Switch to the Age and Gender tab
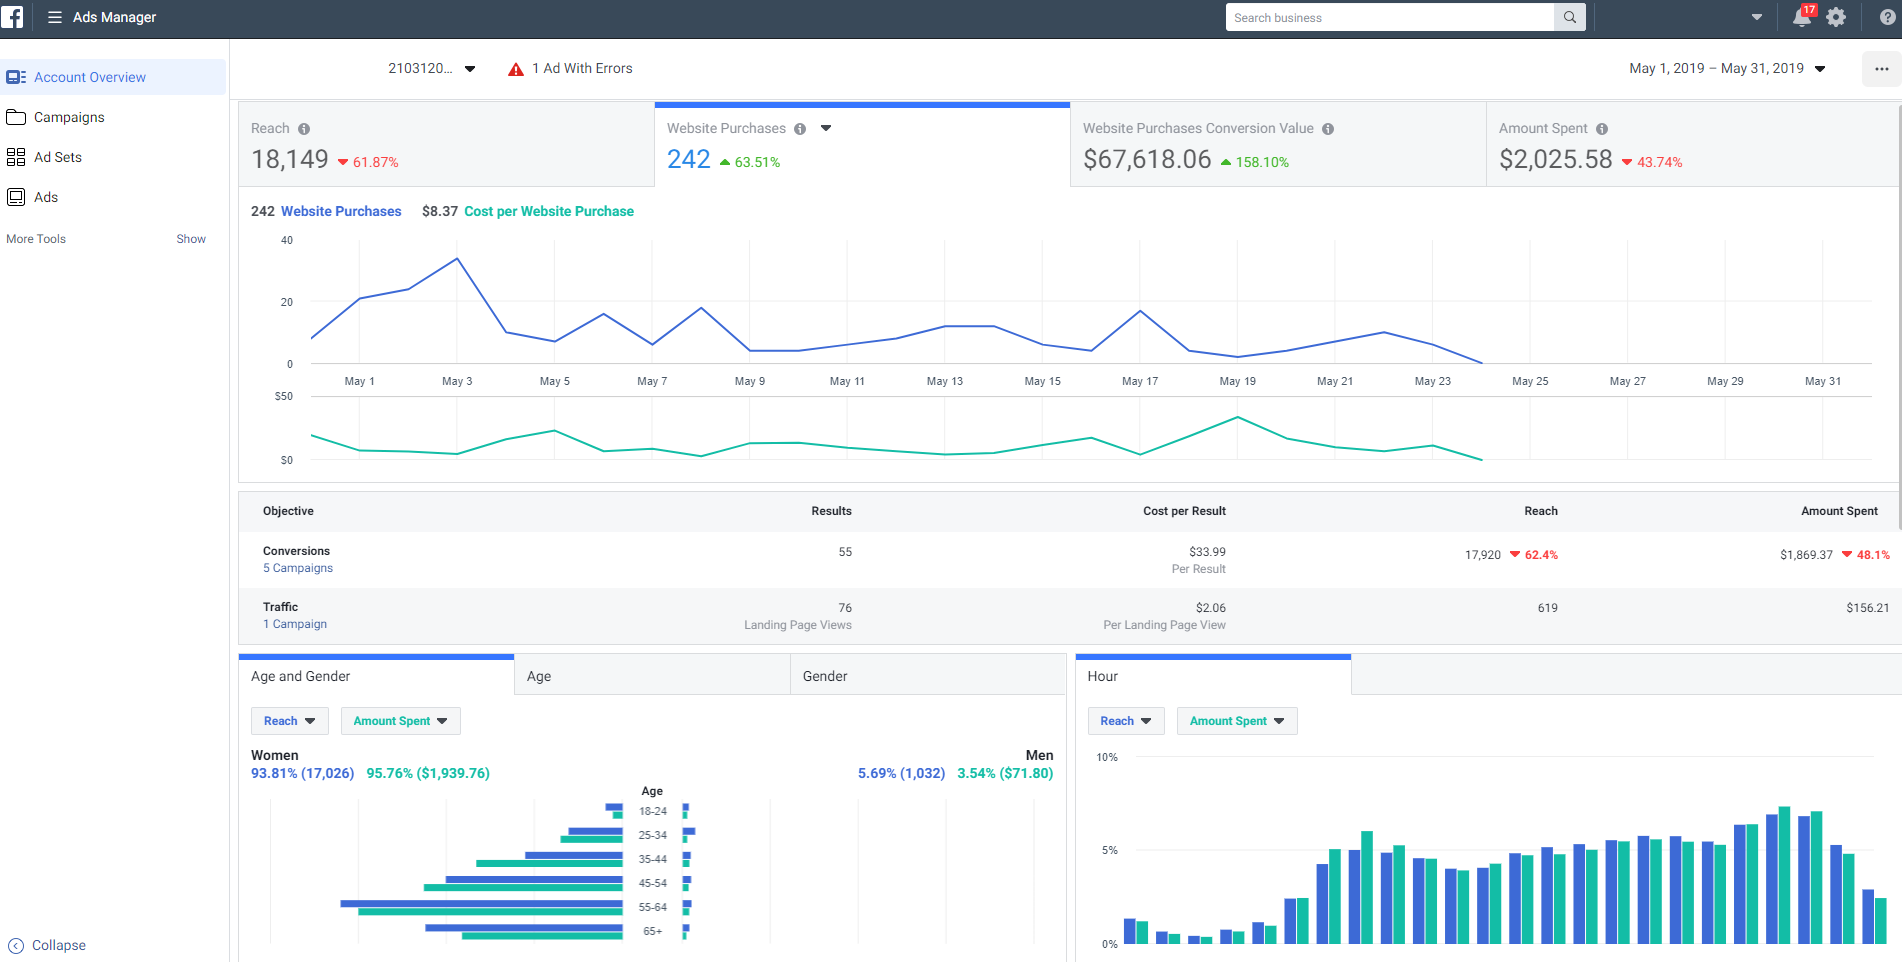The height and width of the screenshot is (962, 1902). click(x=376, y=676)
